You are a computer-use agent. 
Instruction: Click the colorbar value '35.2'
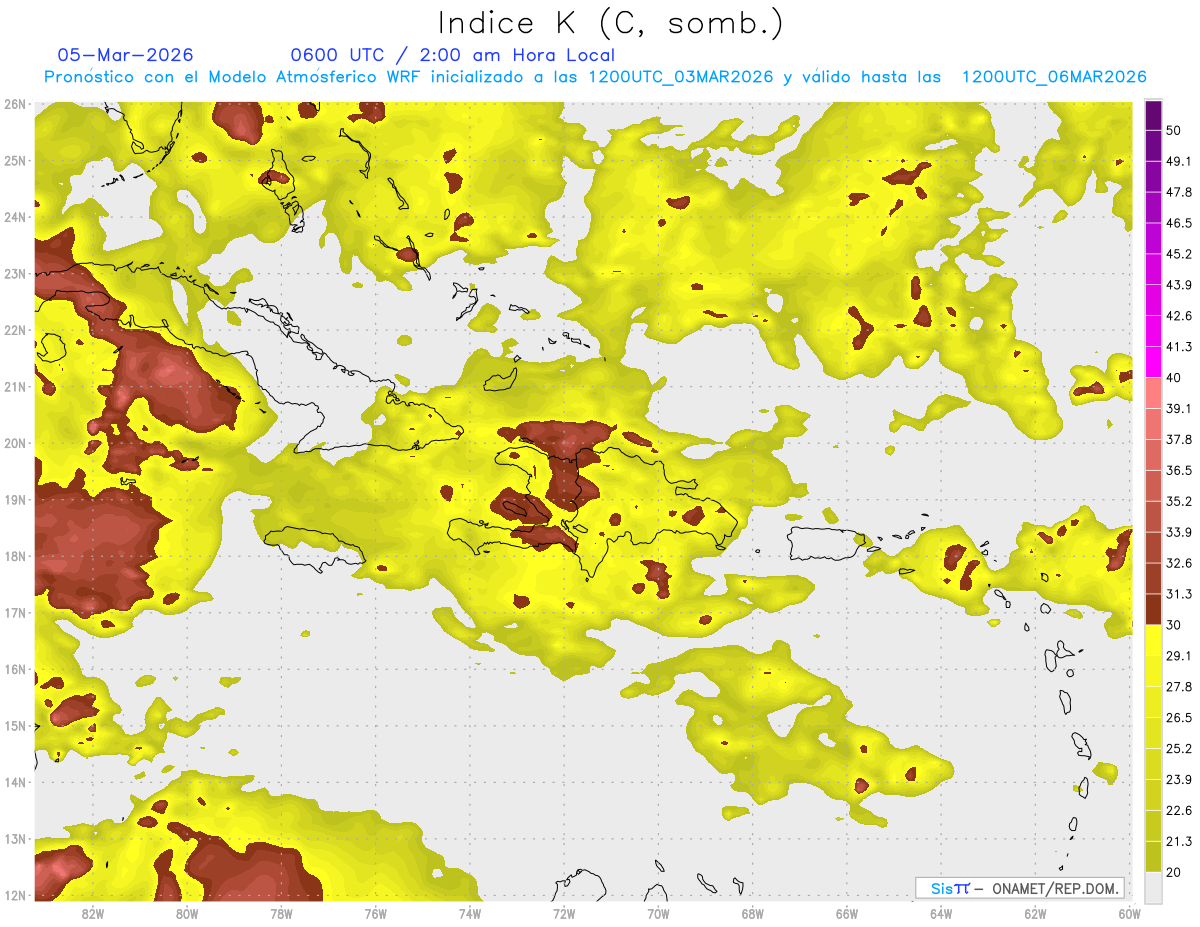point(1179,501)
